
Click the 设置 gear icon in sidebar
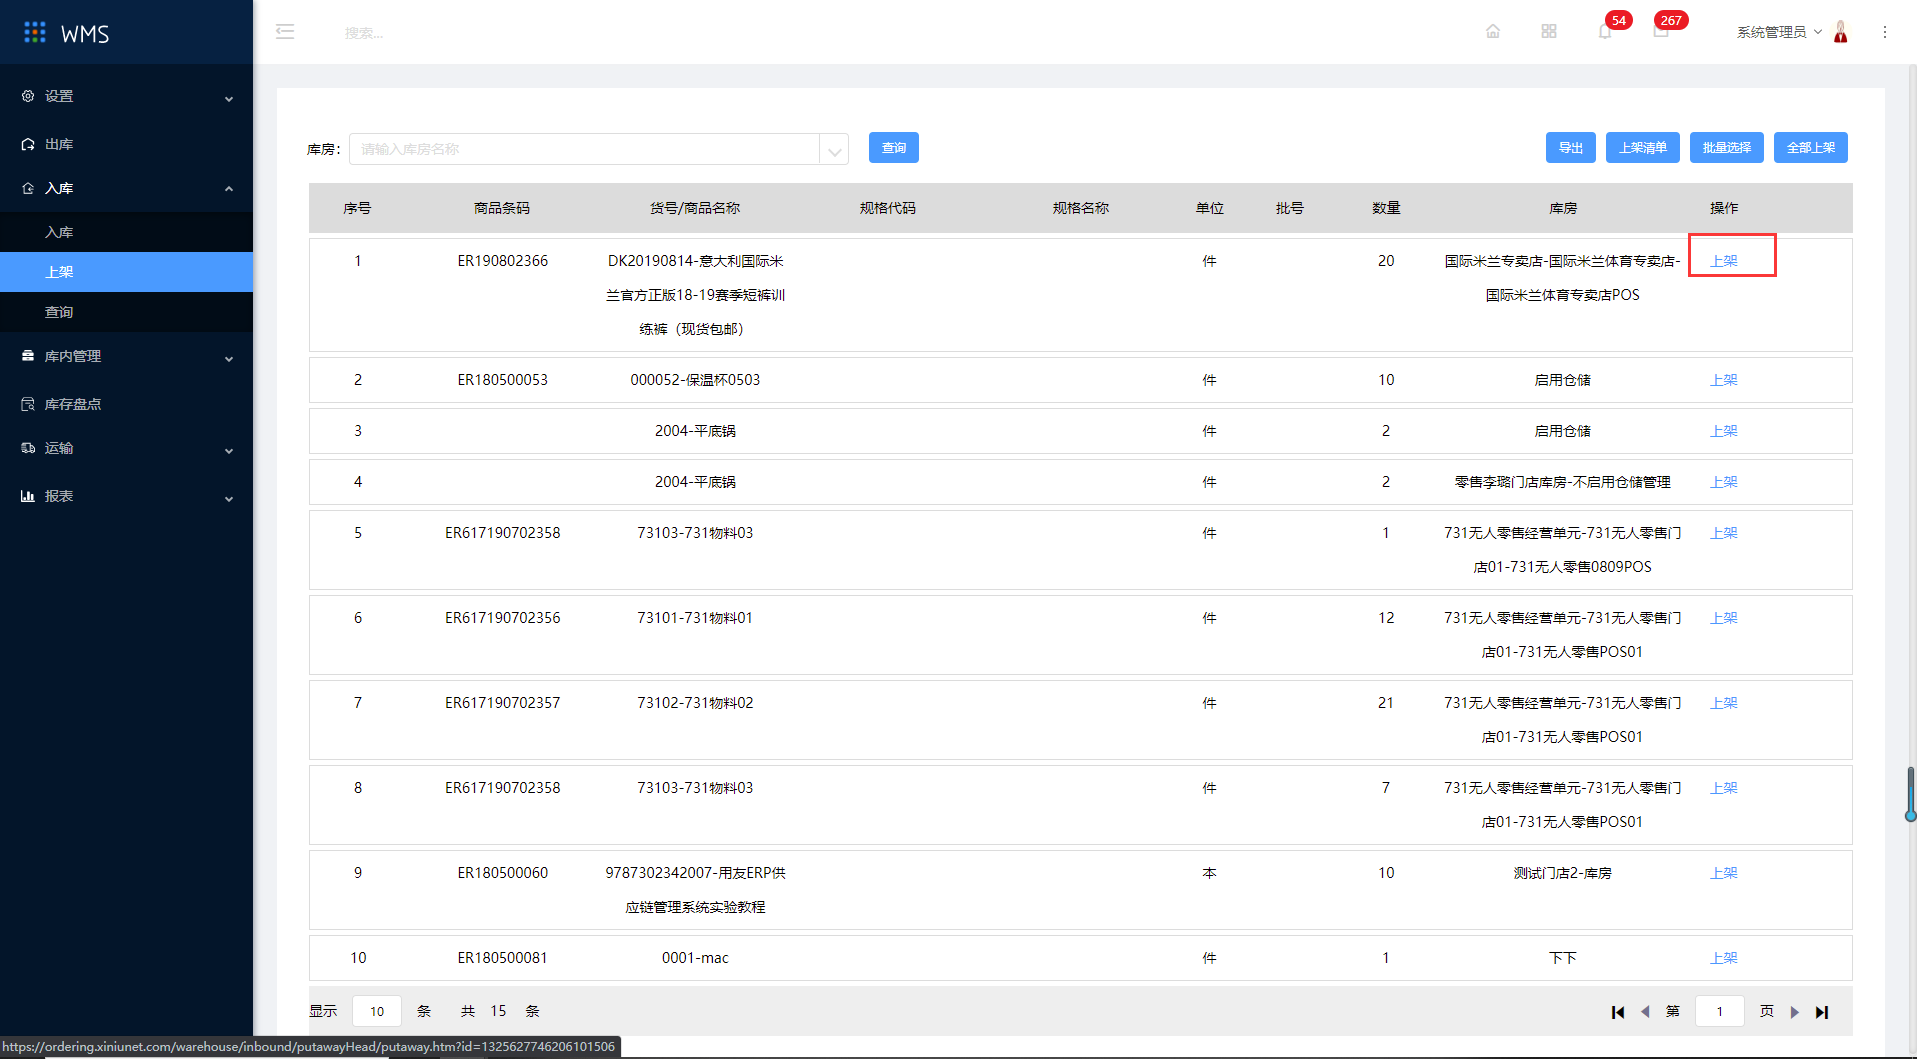click(28, 96)
